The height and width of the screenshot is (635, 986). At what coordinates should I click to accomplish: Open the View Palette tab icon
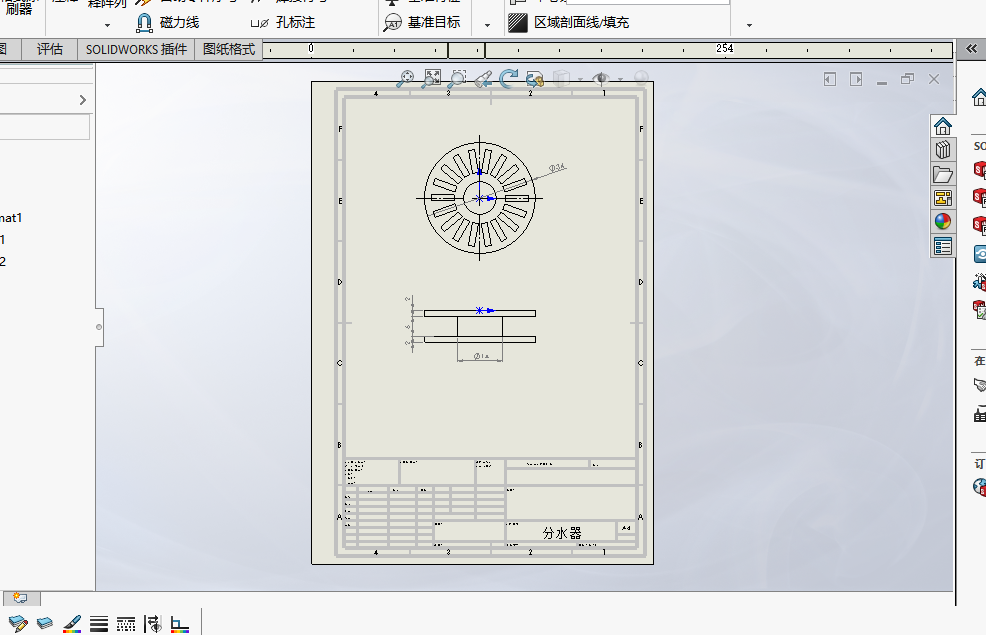point(943,198)
